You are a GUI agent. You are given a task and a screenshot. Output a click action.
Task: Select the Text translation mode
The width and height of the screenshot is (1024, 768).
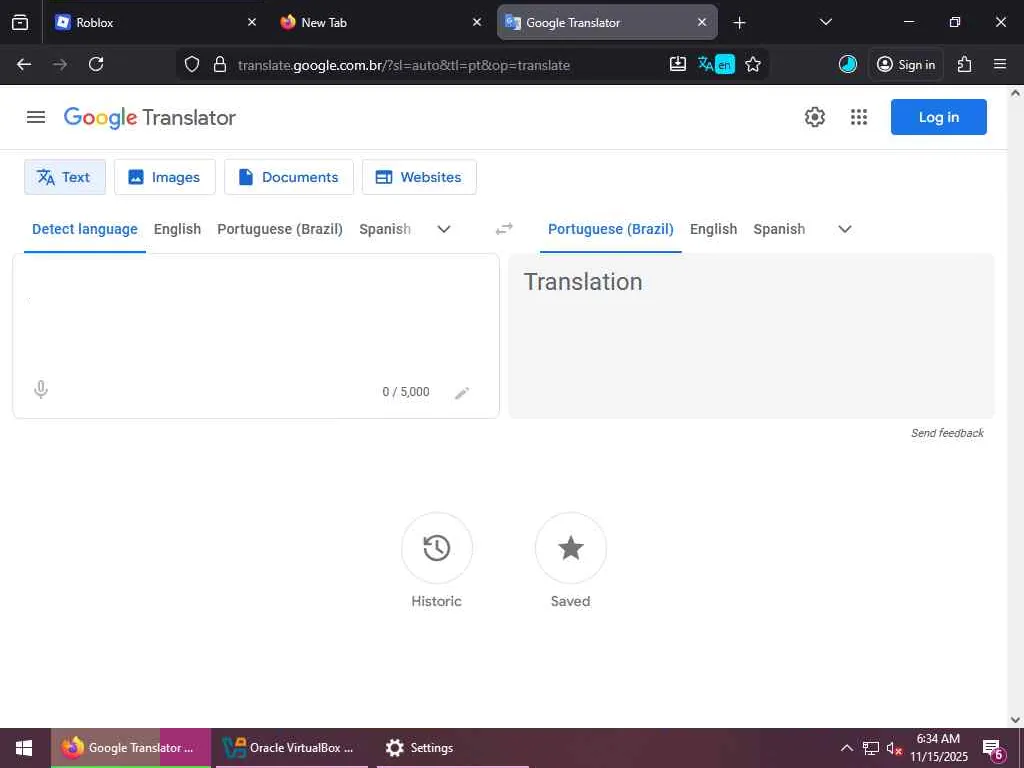(x=65, y=177)
